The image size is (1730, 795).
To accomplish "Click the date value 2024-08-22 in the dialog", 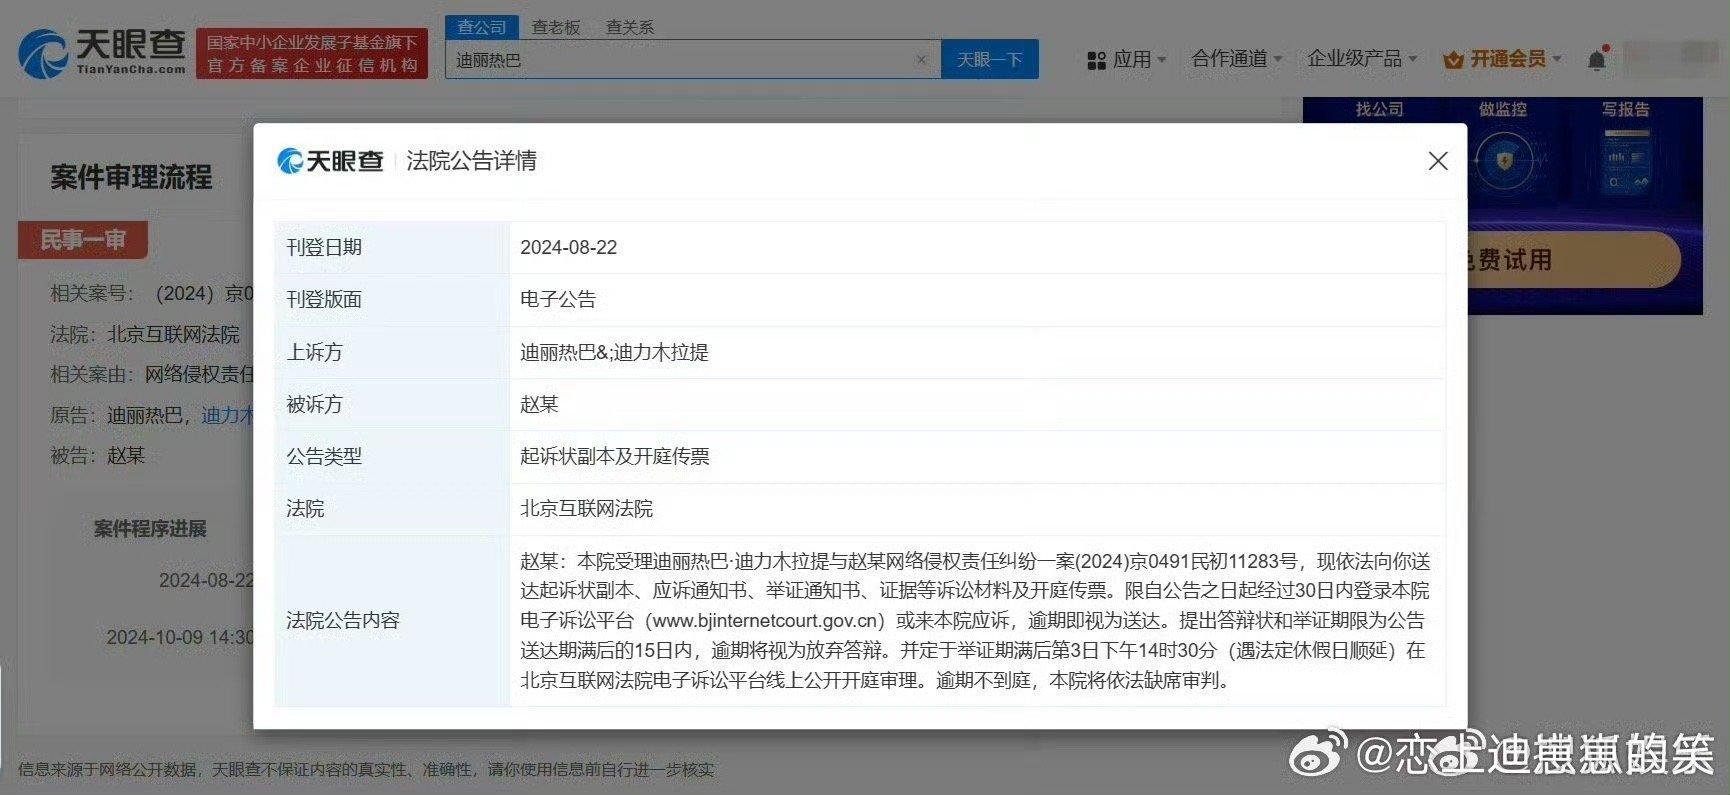I will coord(569,248).
